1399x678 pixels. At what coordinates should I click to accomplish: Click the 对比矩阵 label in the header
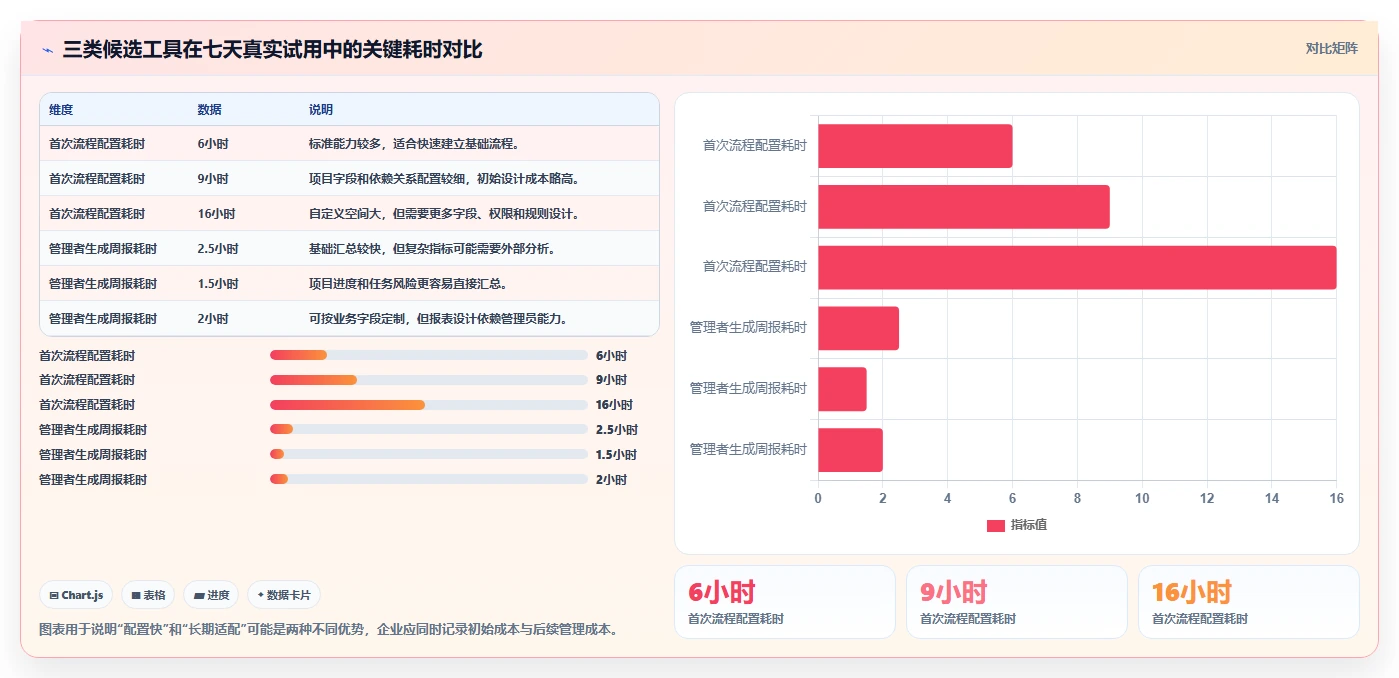1331,48
